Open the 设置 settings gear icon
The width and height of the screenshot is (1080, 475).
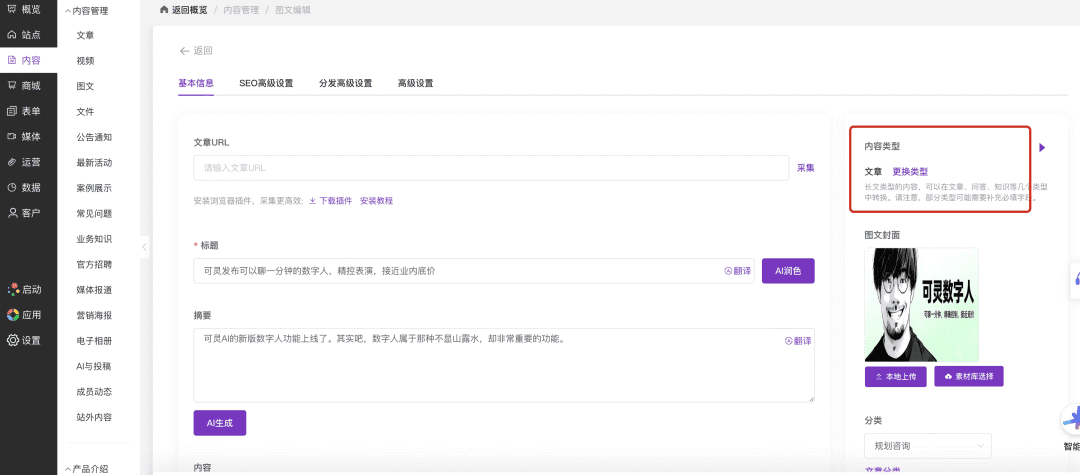(12, 340)
